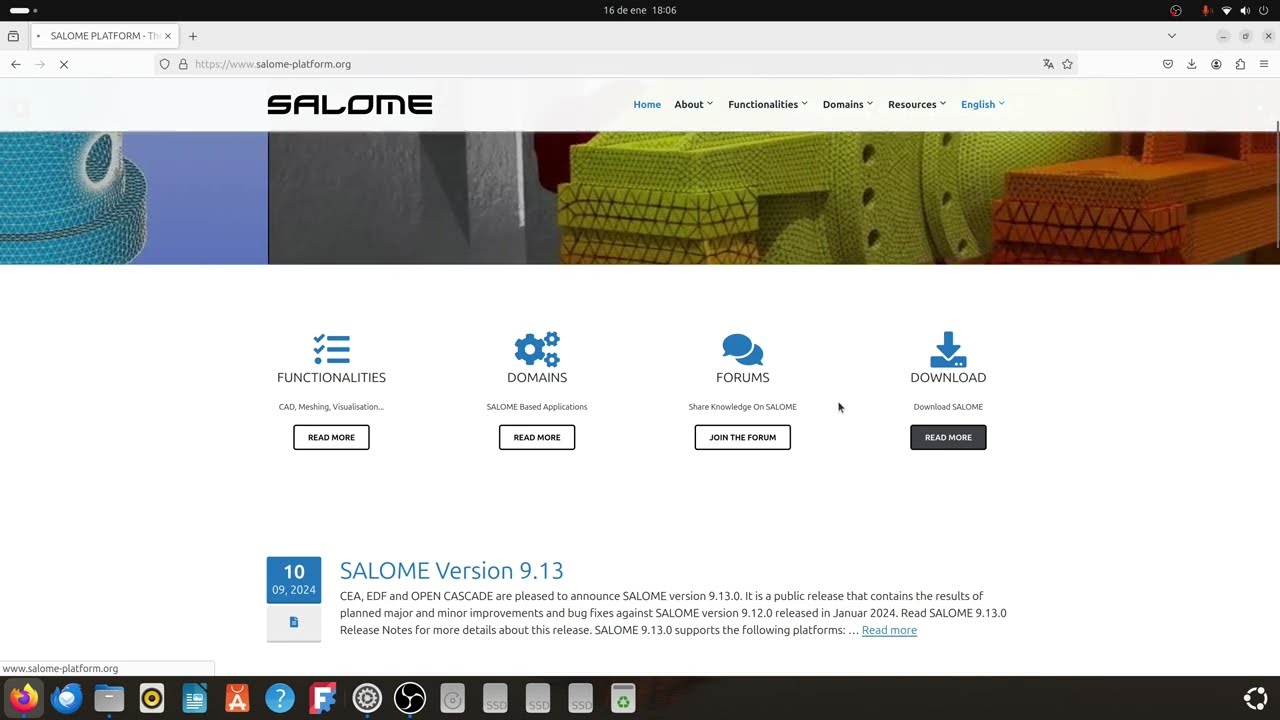Viewport: 1280px width, 720px height.
Task: Open the list all tabs chevron
Action: pyautogui.click(x=1172, y=36)
